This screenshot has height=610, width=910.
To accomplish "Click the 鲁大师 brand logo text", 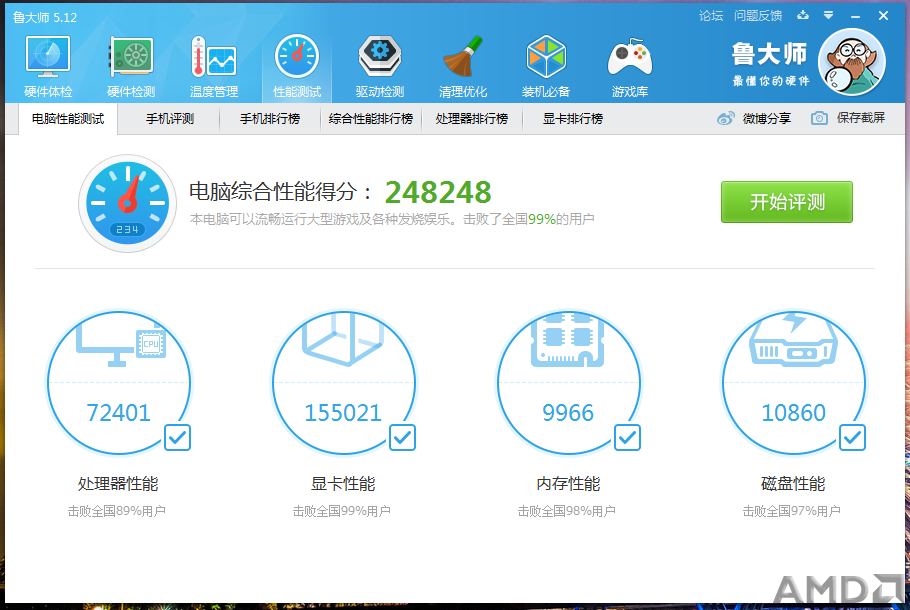I will tap(770, 54).
